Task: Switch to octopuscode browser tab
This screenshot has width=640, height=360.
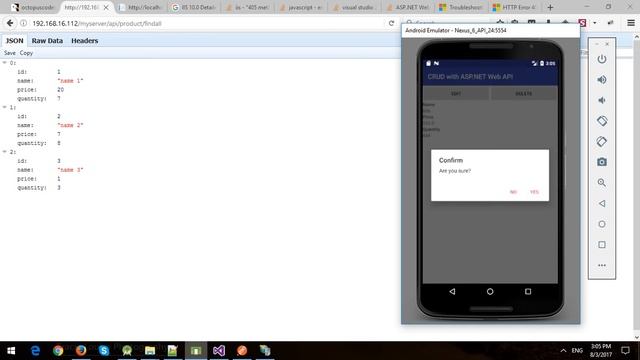Action: [x=33, y=7]
